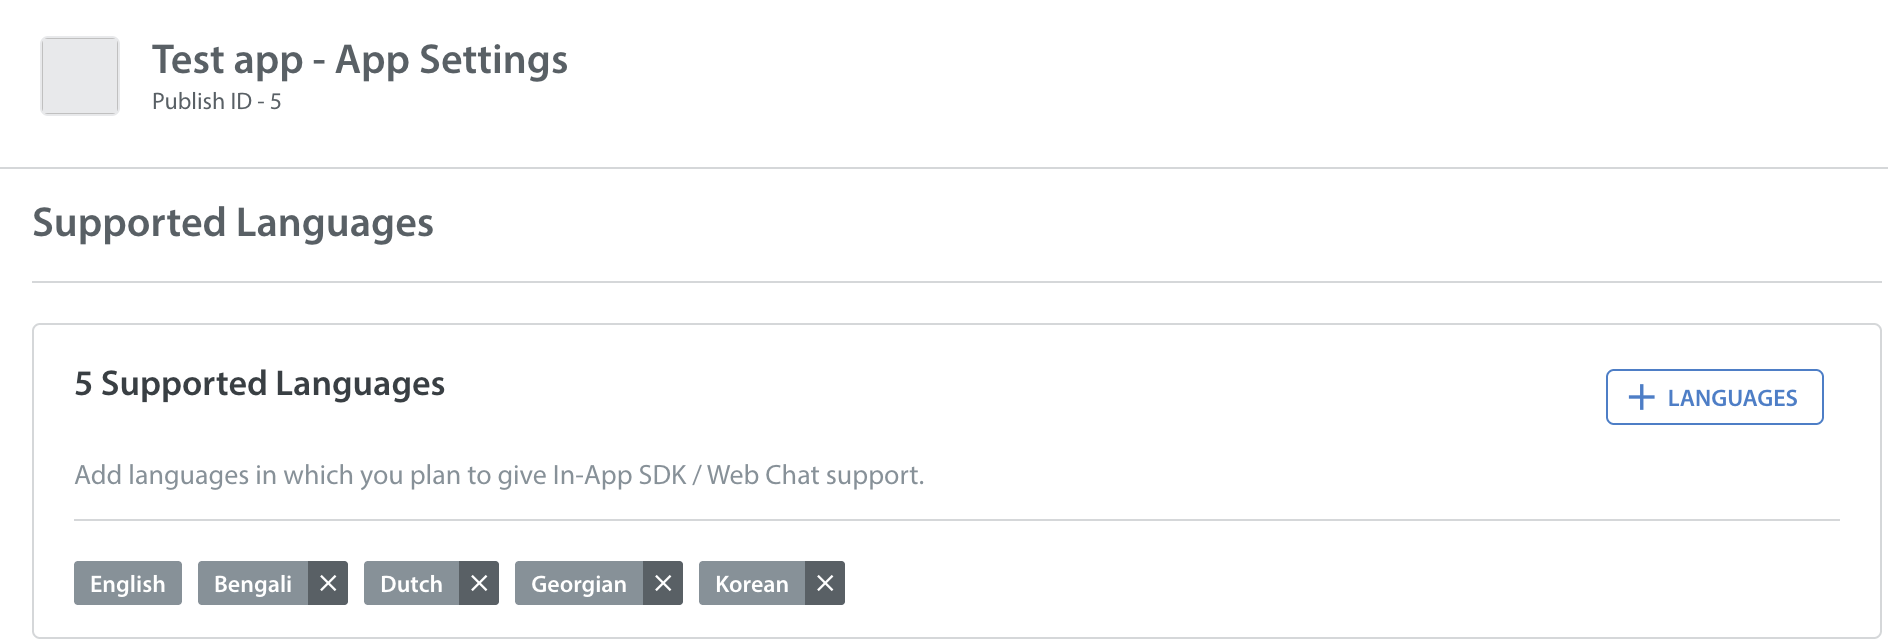Select the Georgian tag label
This screenshot has width=1888, height=644.
(579, 583)
